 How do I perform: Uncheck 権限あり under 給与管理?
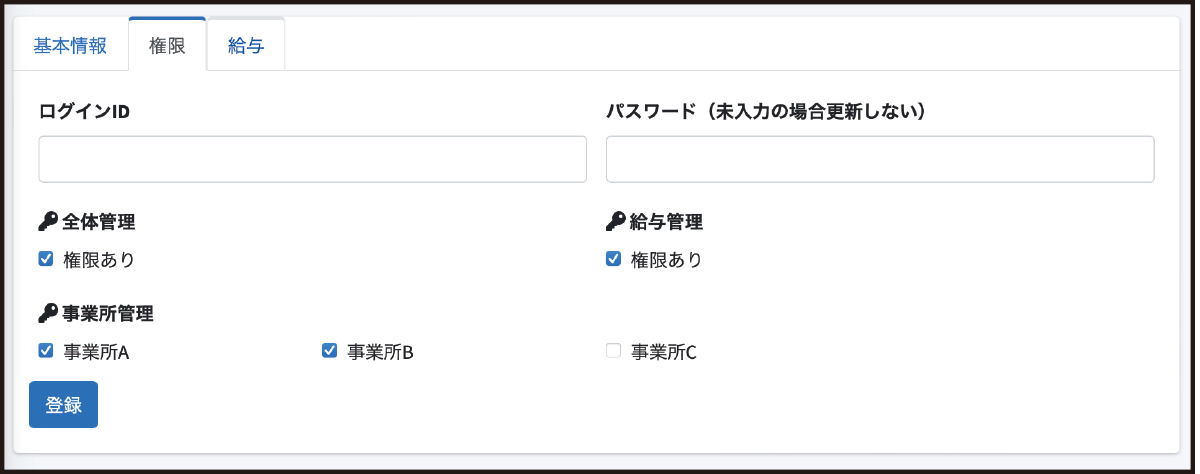pyautogui.click(x=614, y=259)
